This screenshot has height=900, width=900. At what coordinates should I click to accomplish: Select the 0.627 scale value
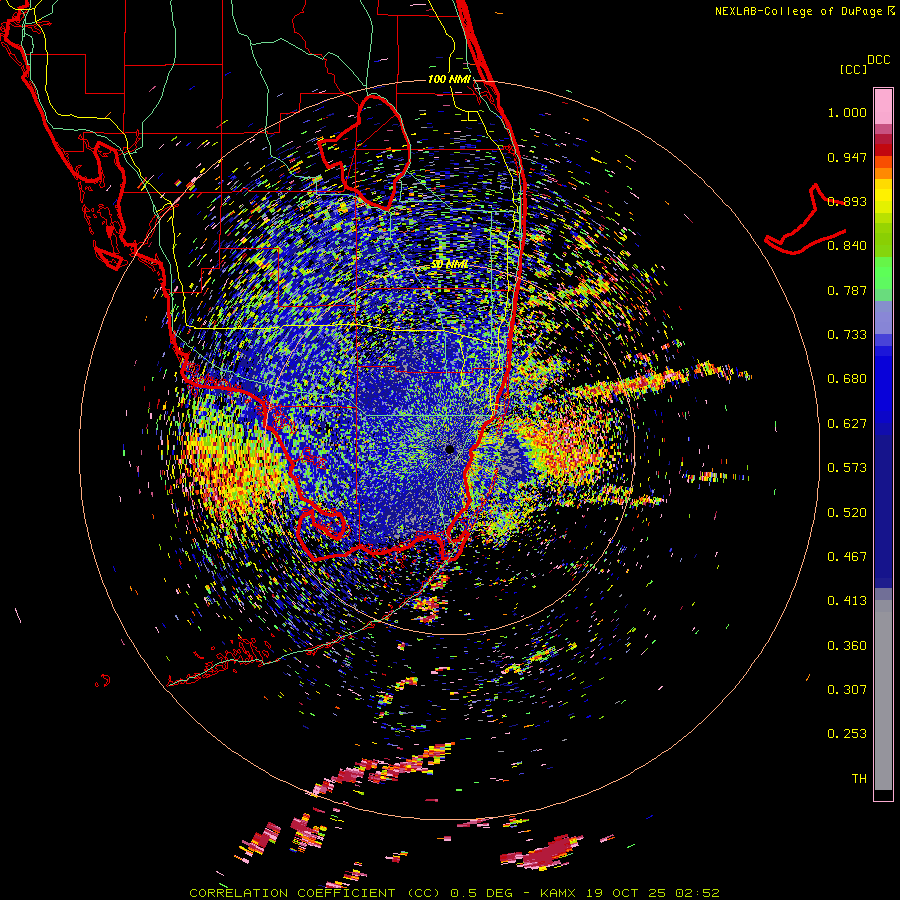pos(847,424)
